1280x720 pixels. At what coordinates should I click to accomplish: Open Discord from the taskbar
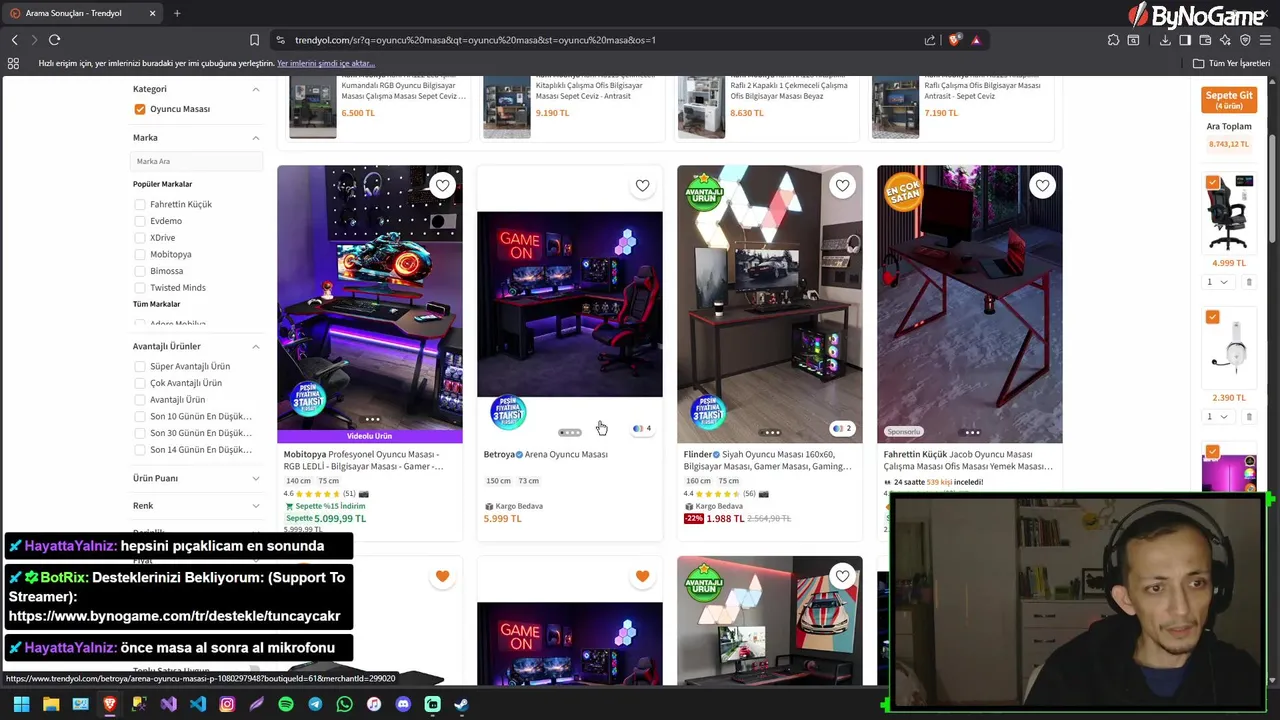pyautogui.click(x=403, y=704)
